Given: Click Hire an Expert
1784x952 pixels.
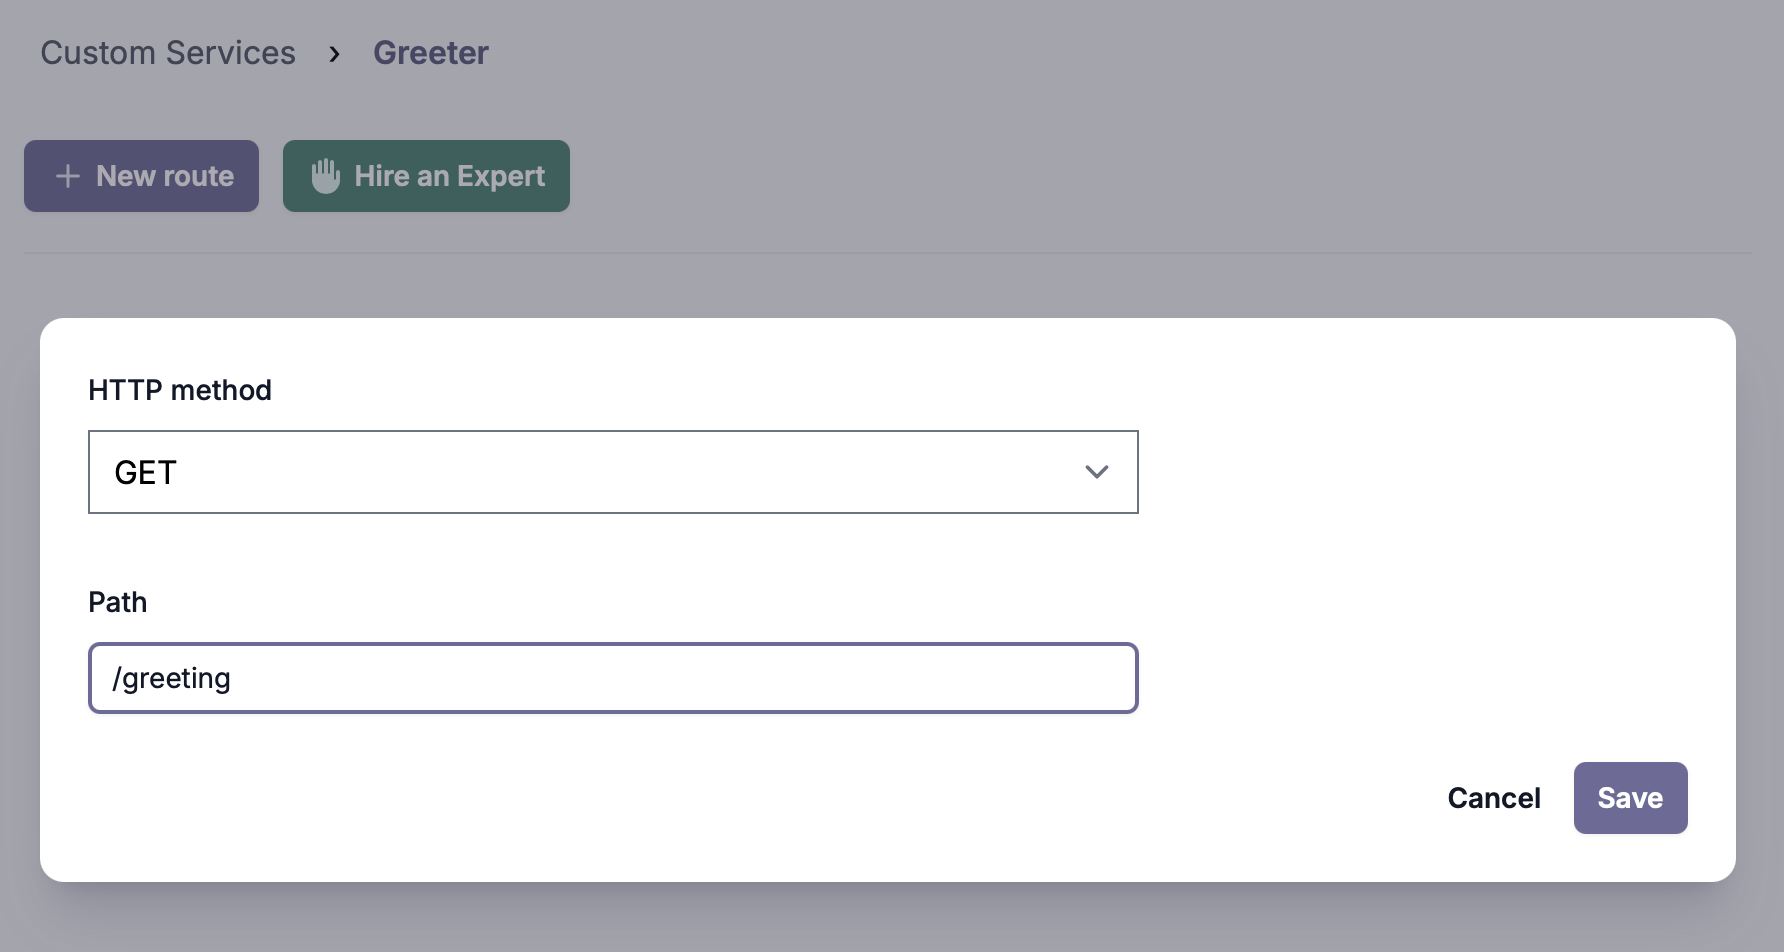Looking at the screenshot, I should (426, 176).
